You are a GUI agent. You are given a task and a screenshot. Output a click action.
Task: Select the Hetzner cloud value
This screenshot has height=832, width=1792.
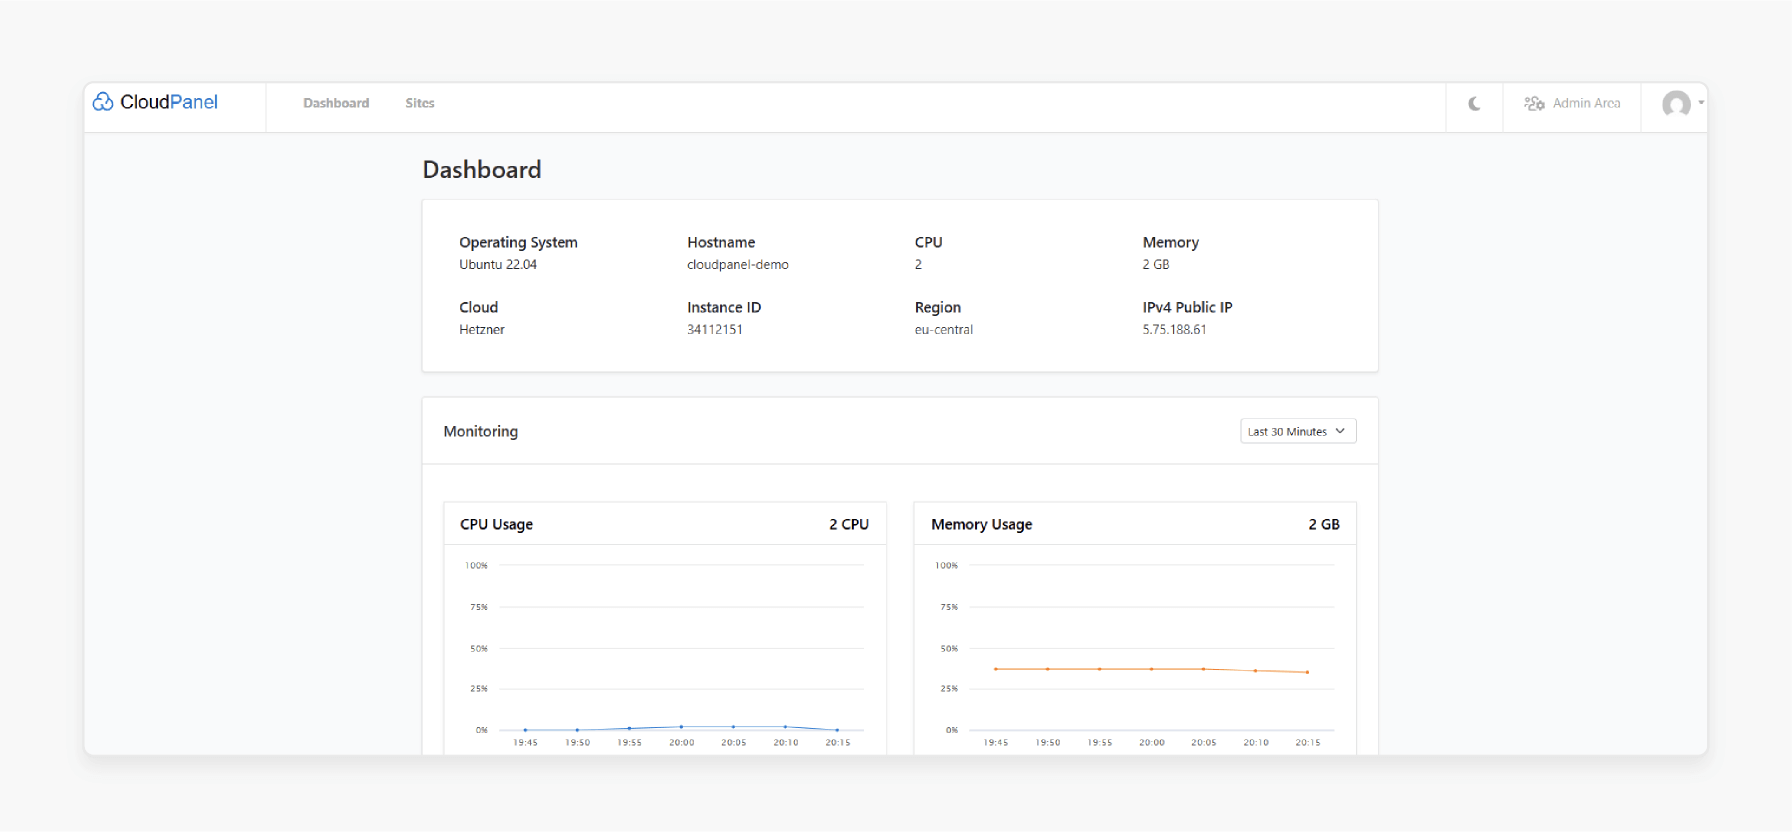pos(482,330)
